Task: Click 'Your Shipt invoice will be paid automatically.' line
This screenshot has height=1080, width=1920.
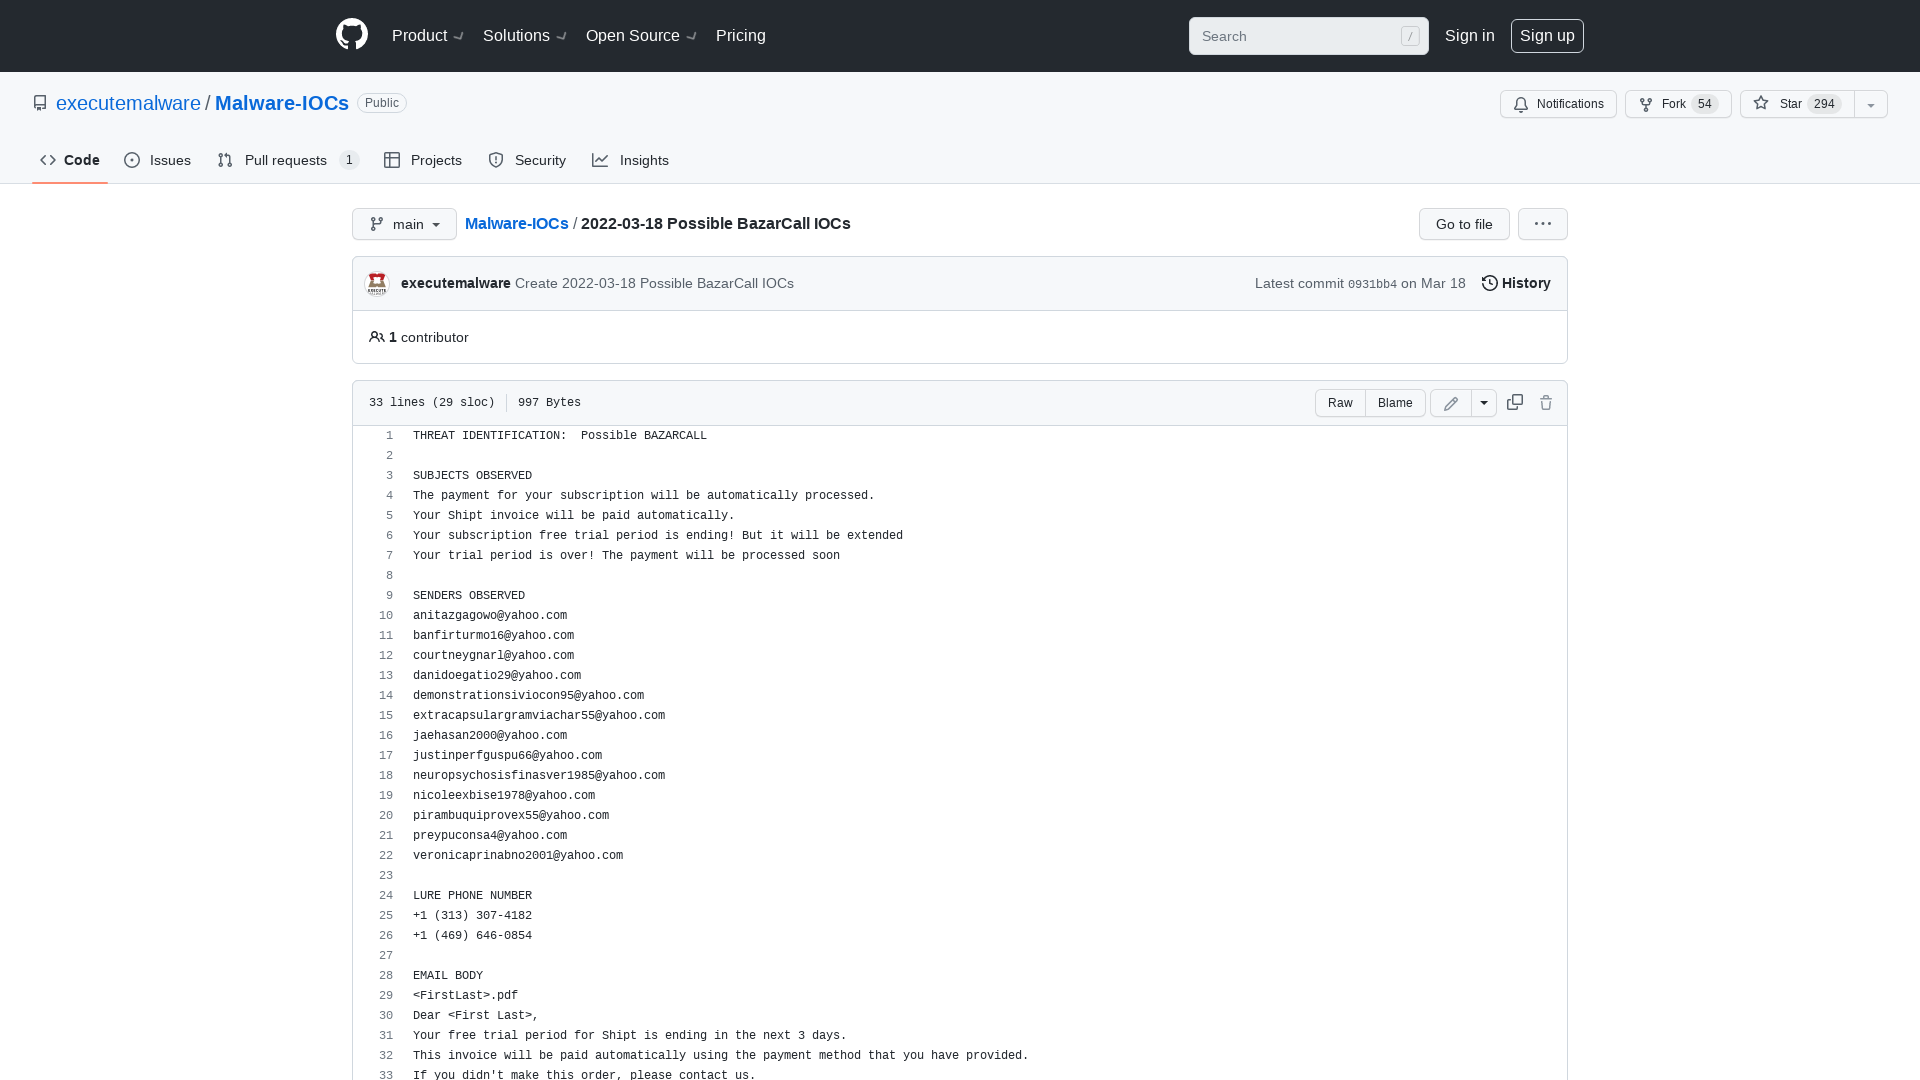Action: 574,516
